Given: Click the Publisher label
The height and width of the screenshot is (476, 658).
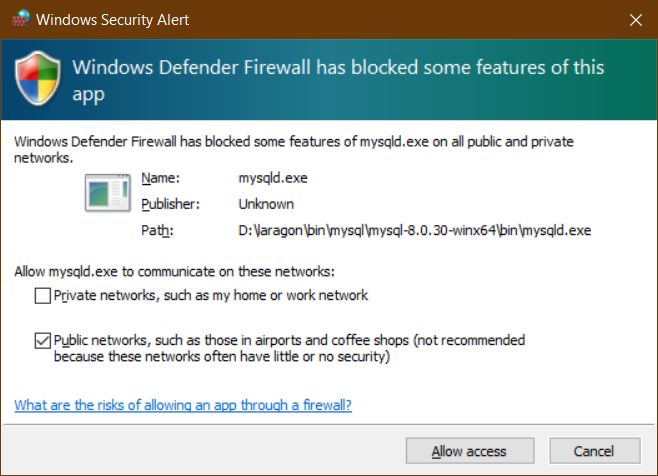Looking at the screenshot, I should 170,204.
